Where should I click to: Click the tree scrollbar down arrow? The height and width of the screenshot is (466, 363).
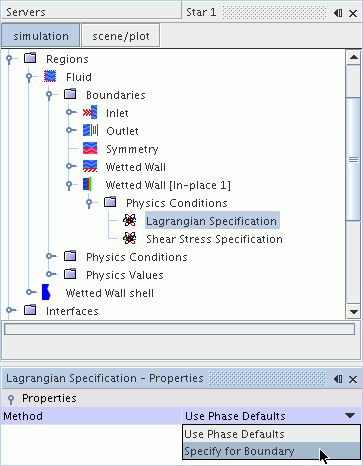point(353,312)
